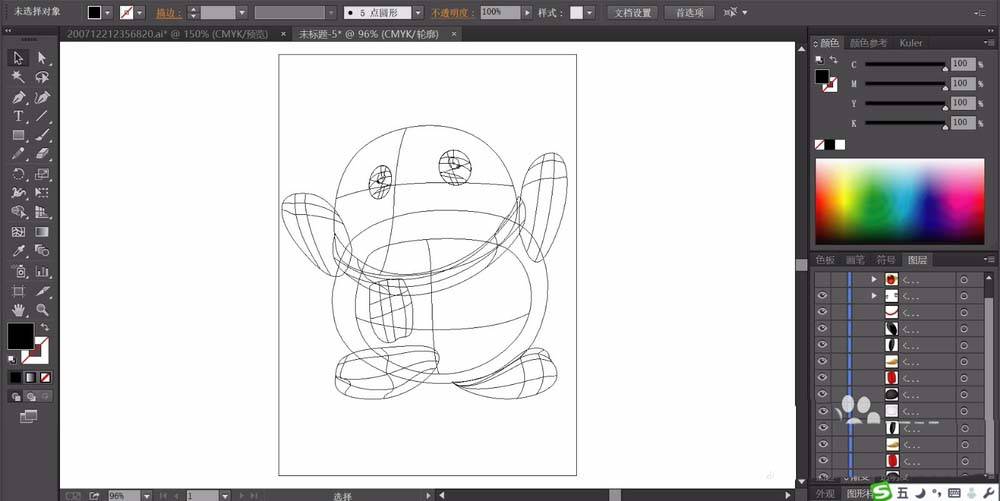The width and height of the screenshot is (1000, 501).
Task: Open the 画笔 brushes tab
Action: pyautogui.click(x=855, y=259)
